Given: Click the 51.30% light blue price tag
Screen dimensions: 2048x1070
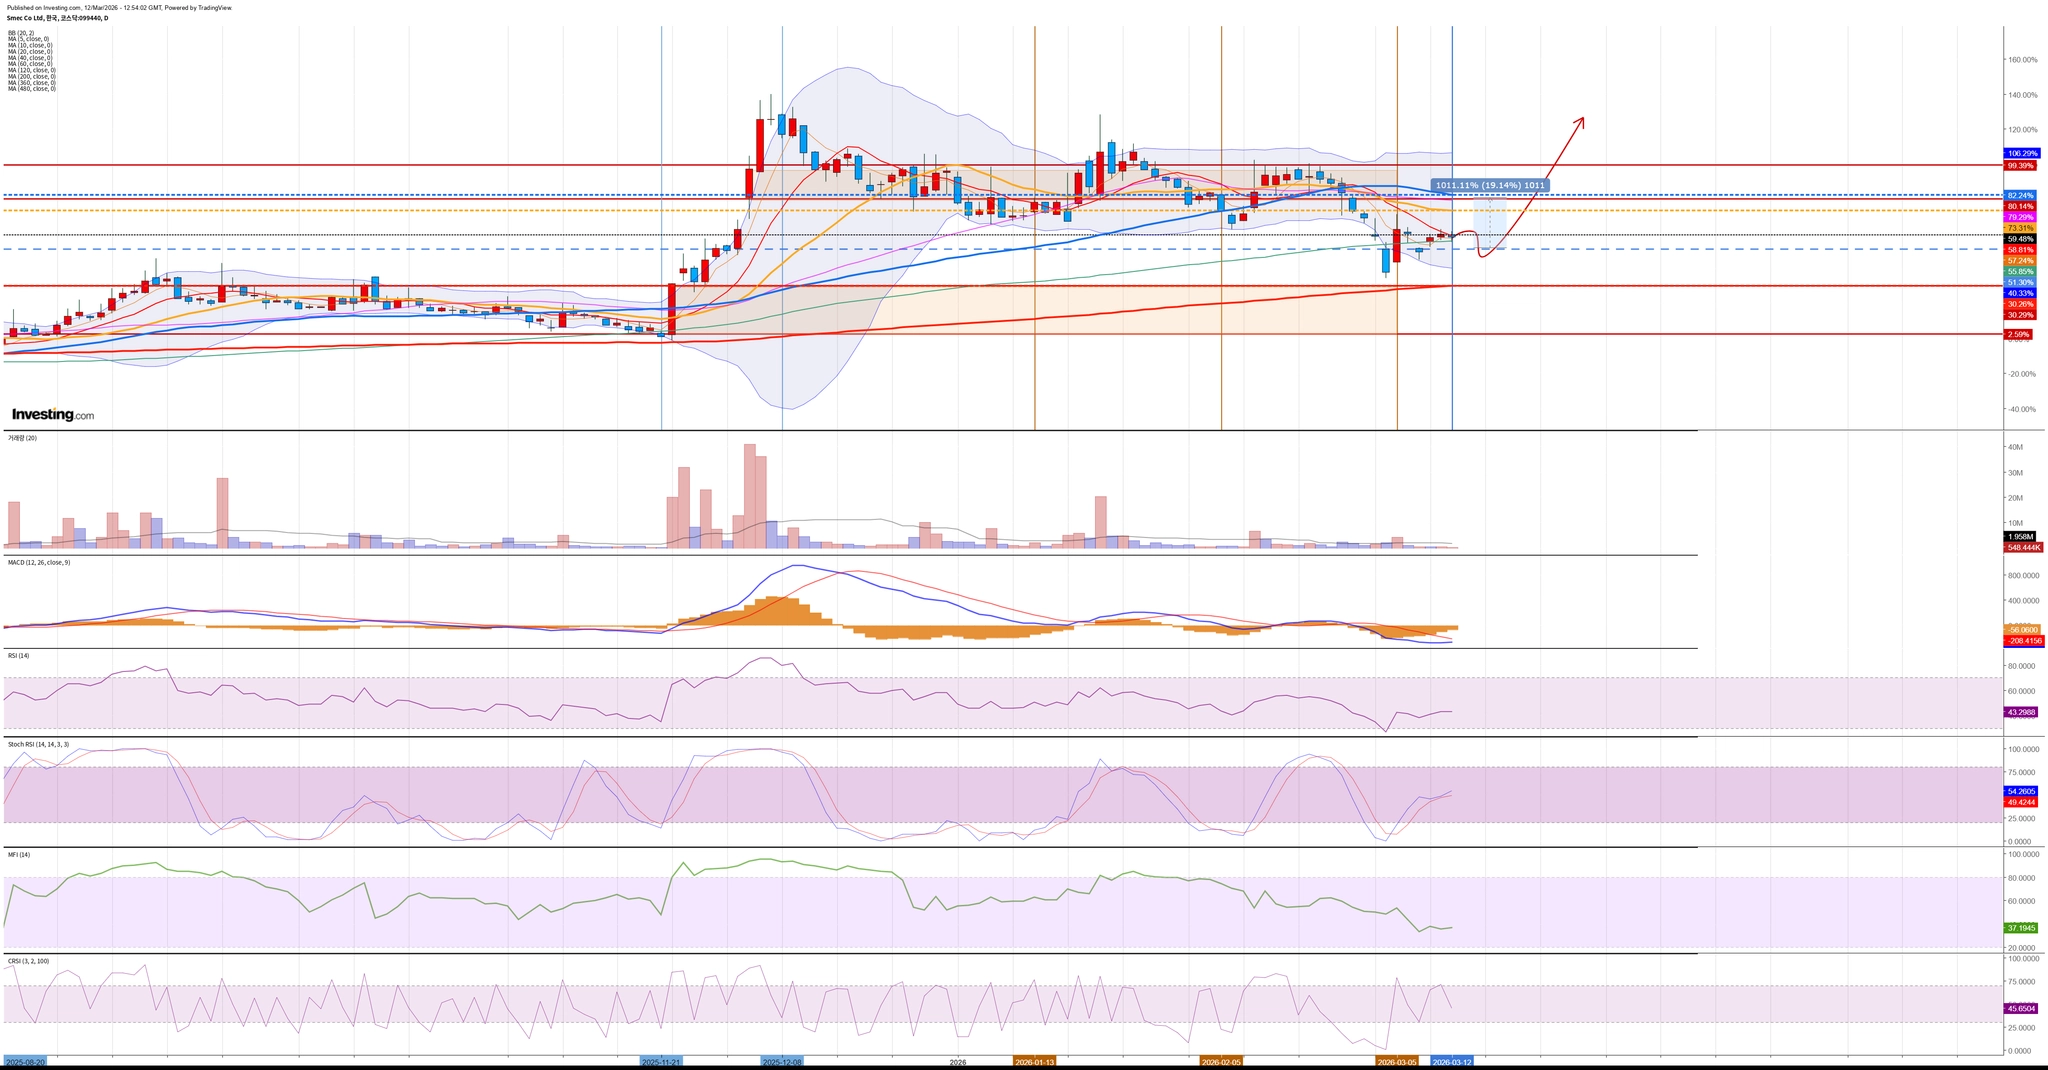Looking at the screenshot, I should 2020,282.
